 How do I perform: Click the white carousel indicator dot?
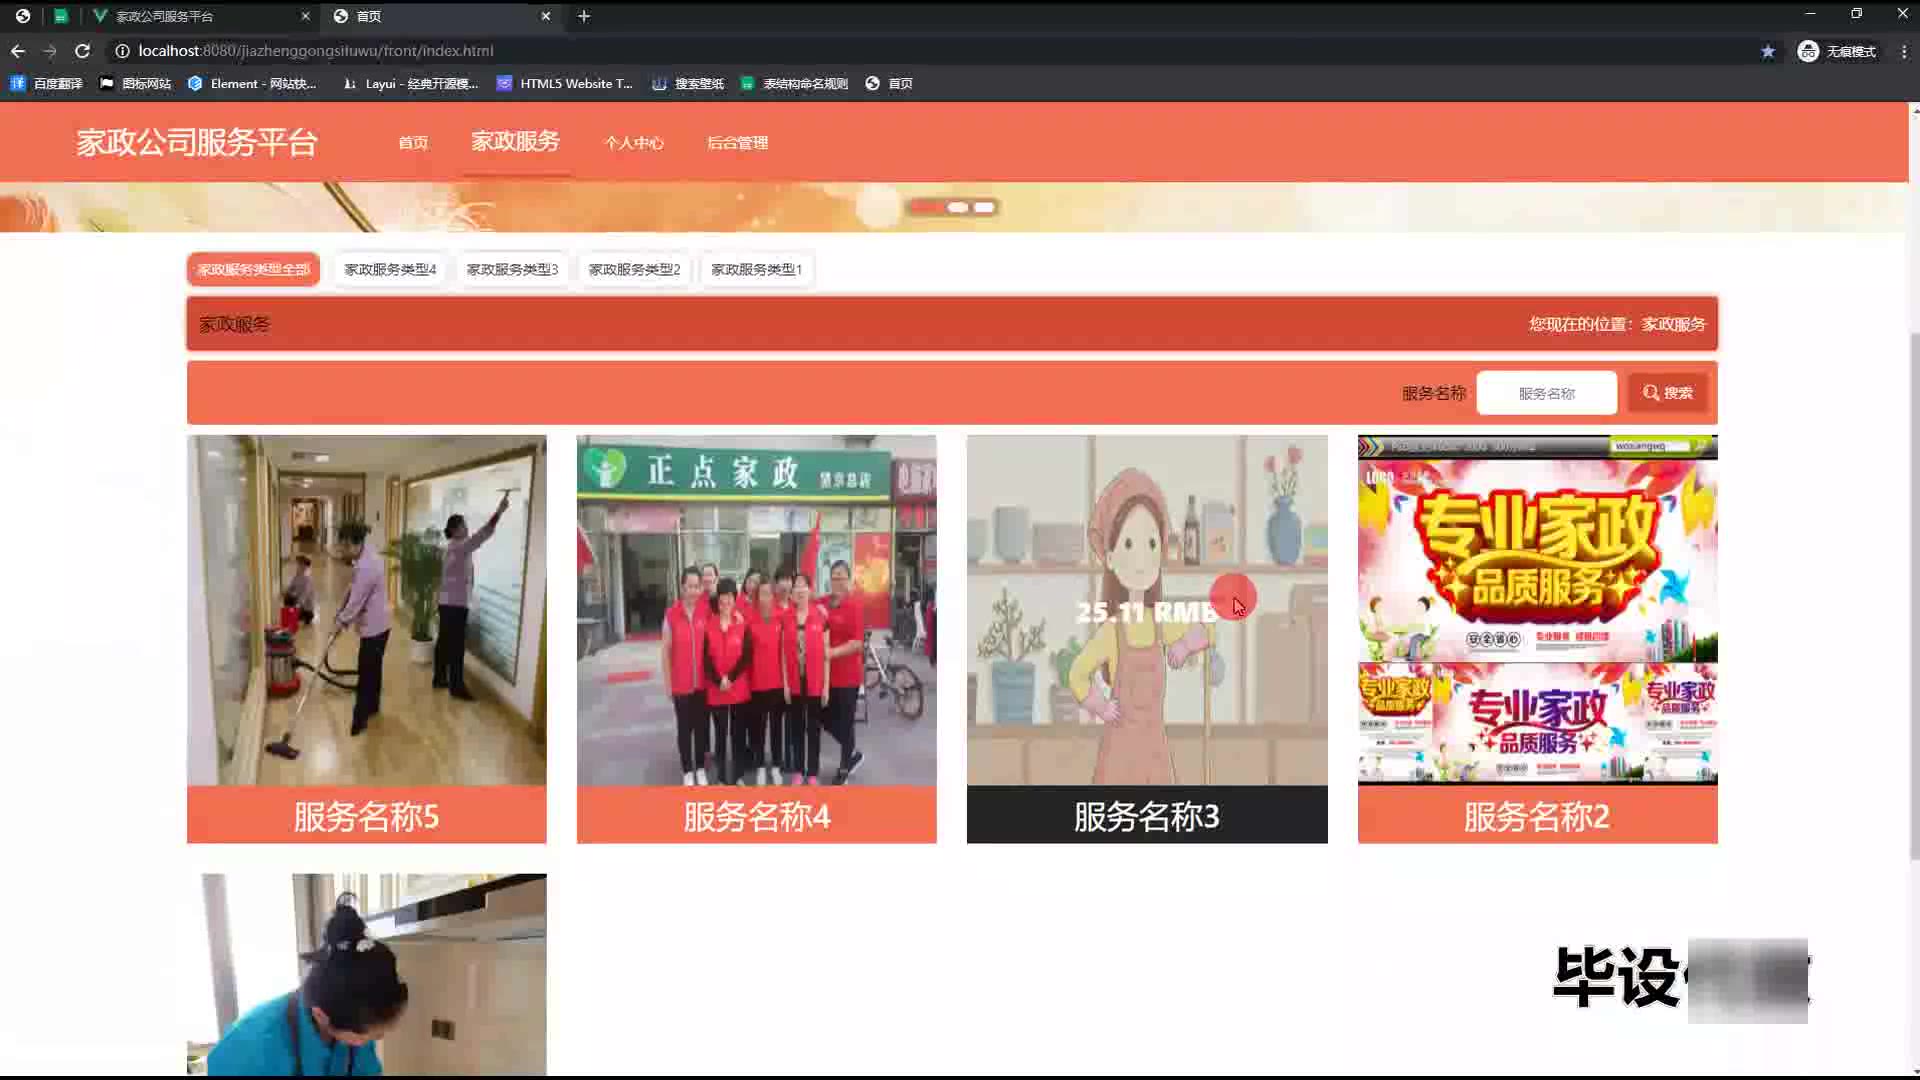(957, 207)
